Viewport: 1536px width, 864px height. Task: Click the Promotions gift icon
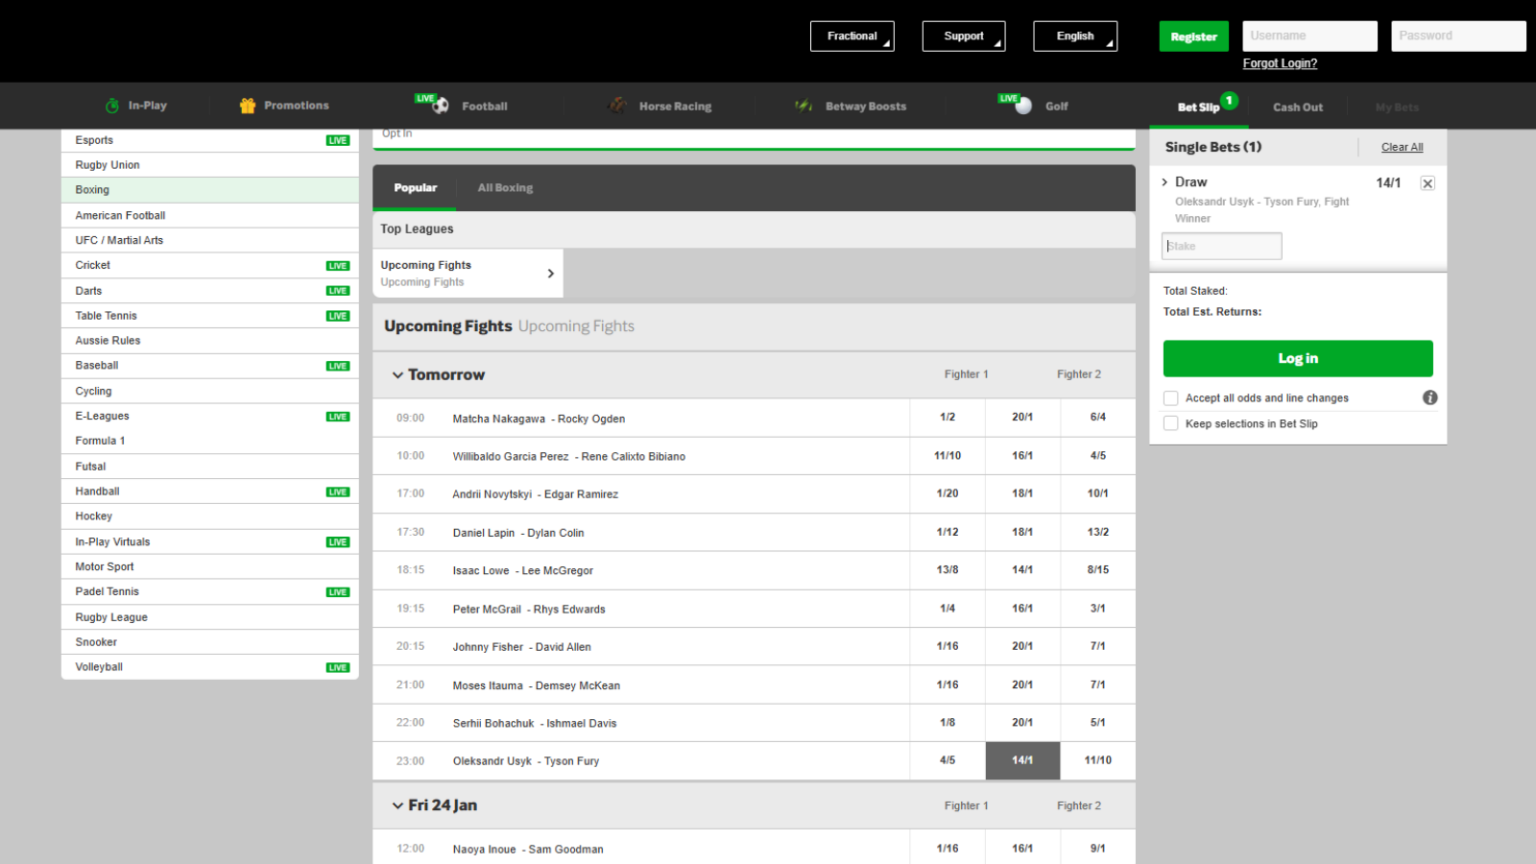point(247,106)
